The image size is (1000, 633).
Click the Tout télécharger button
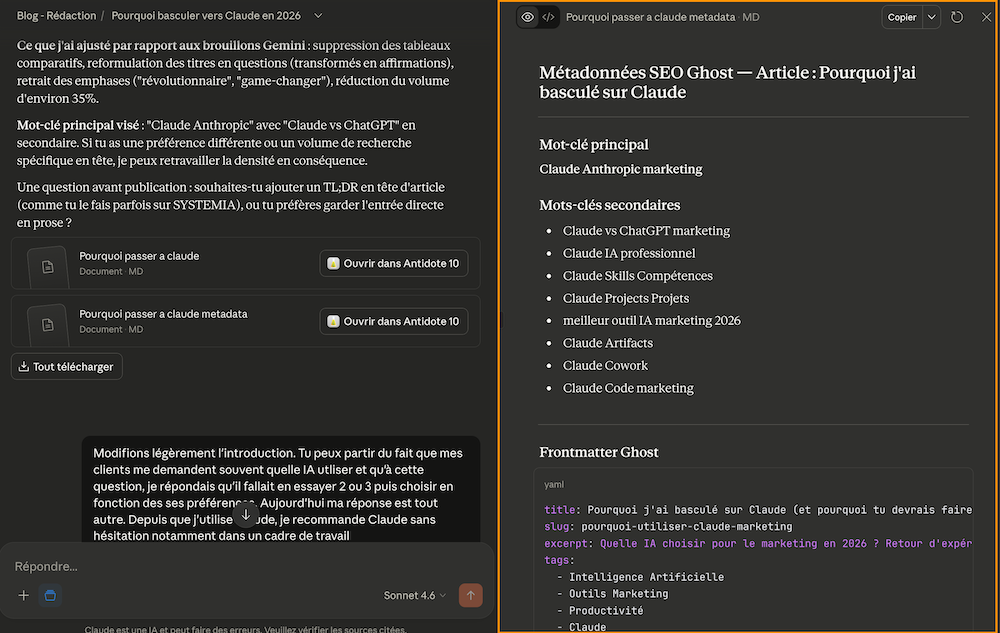[x=66, y=367]
